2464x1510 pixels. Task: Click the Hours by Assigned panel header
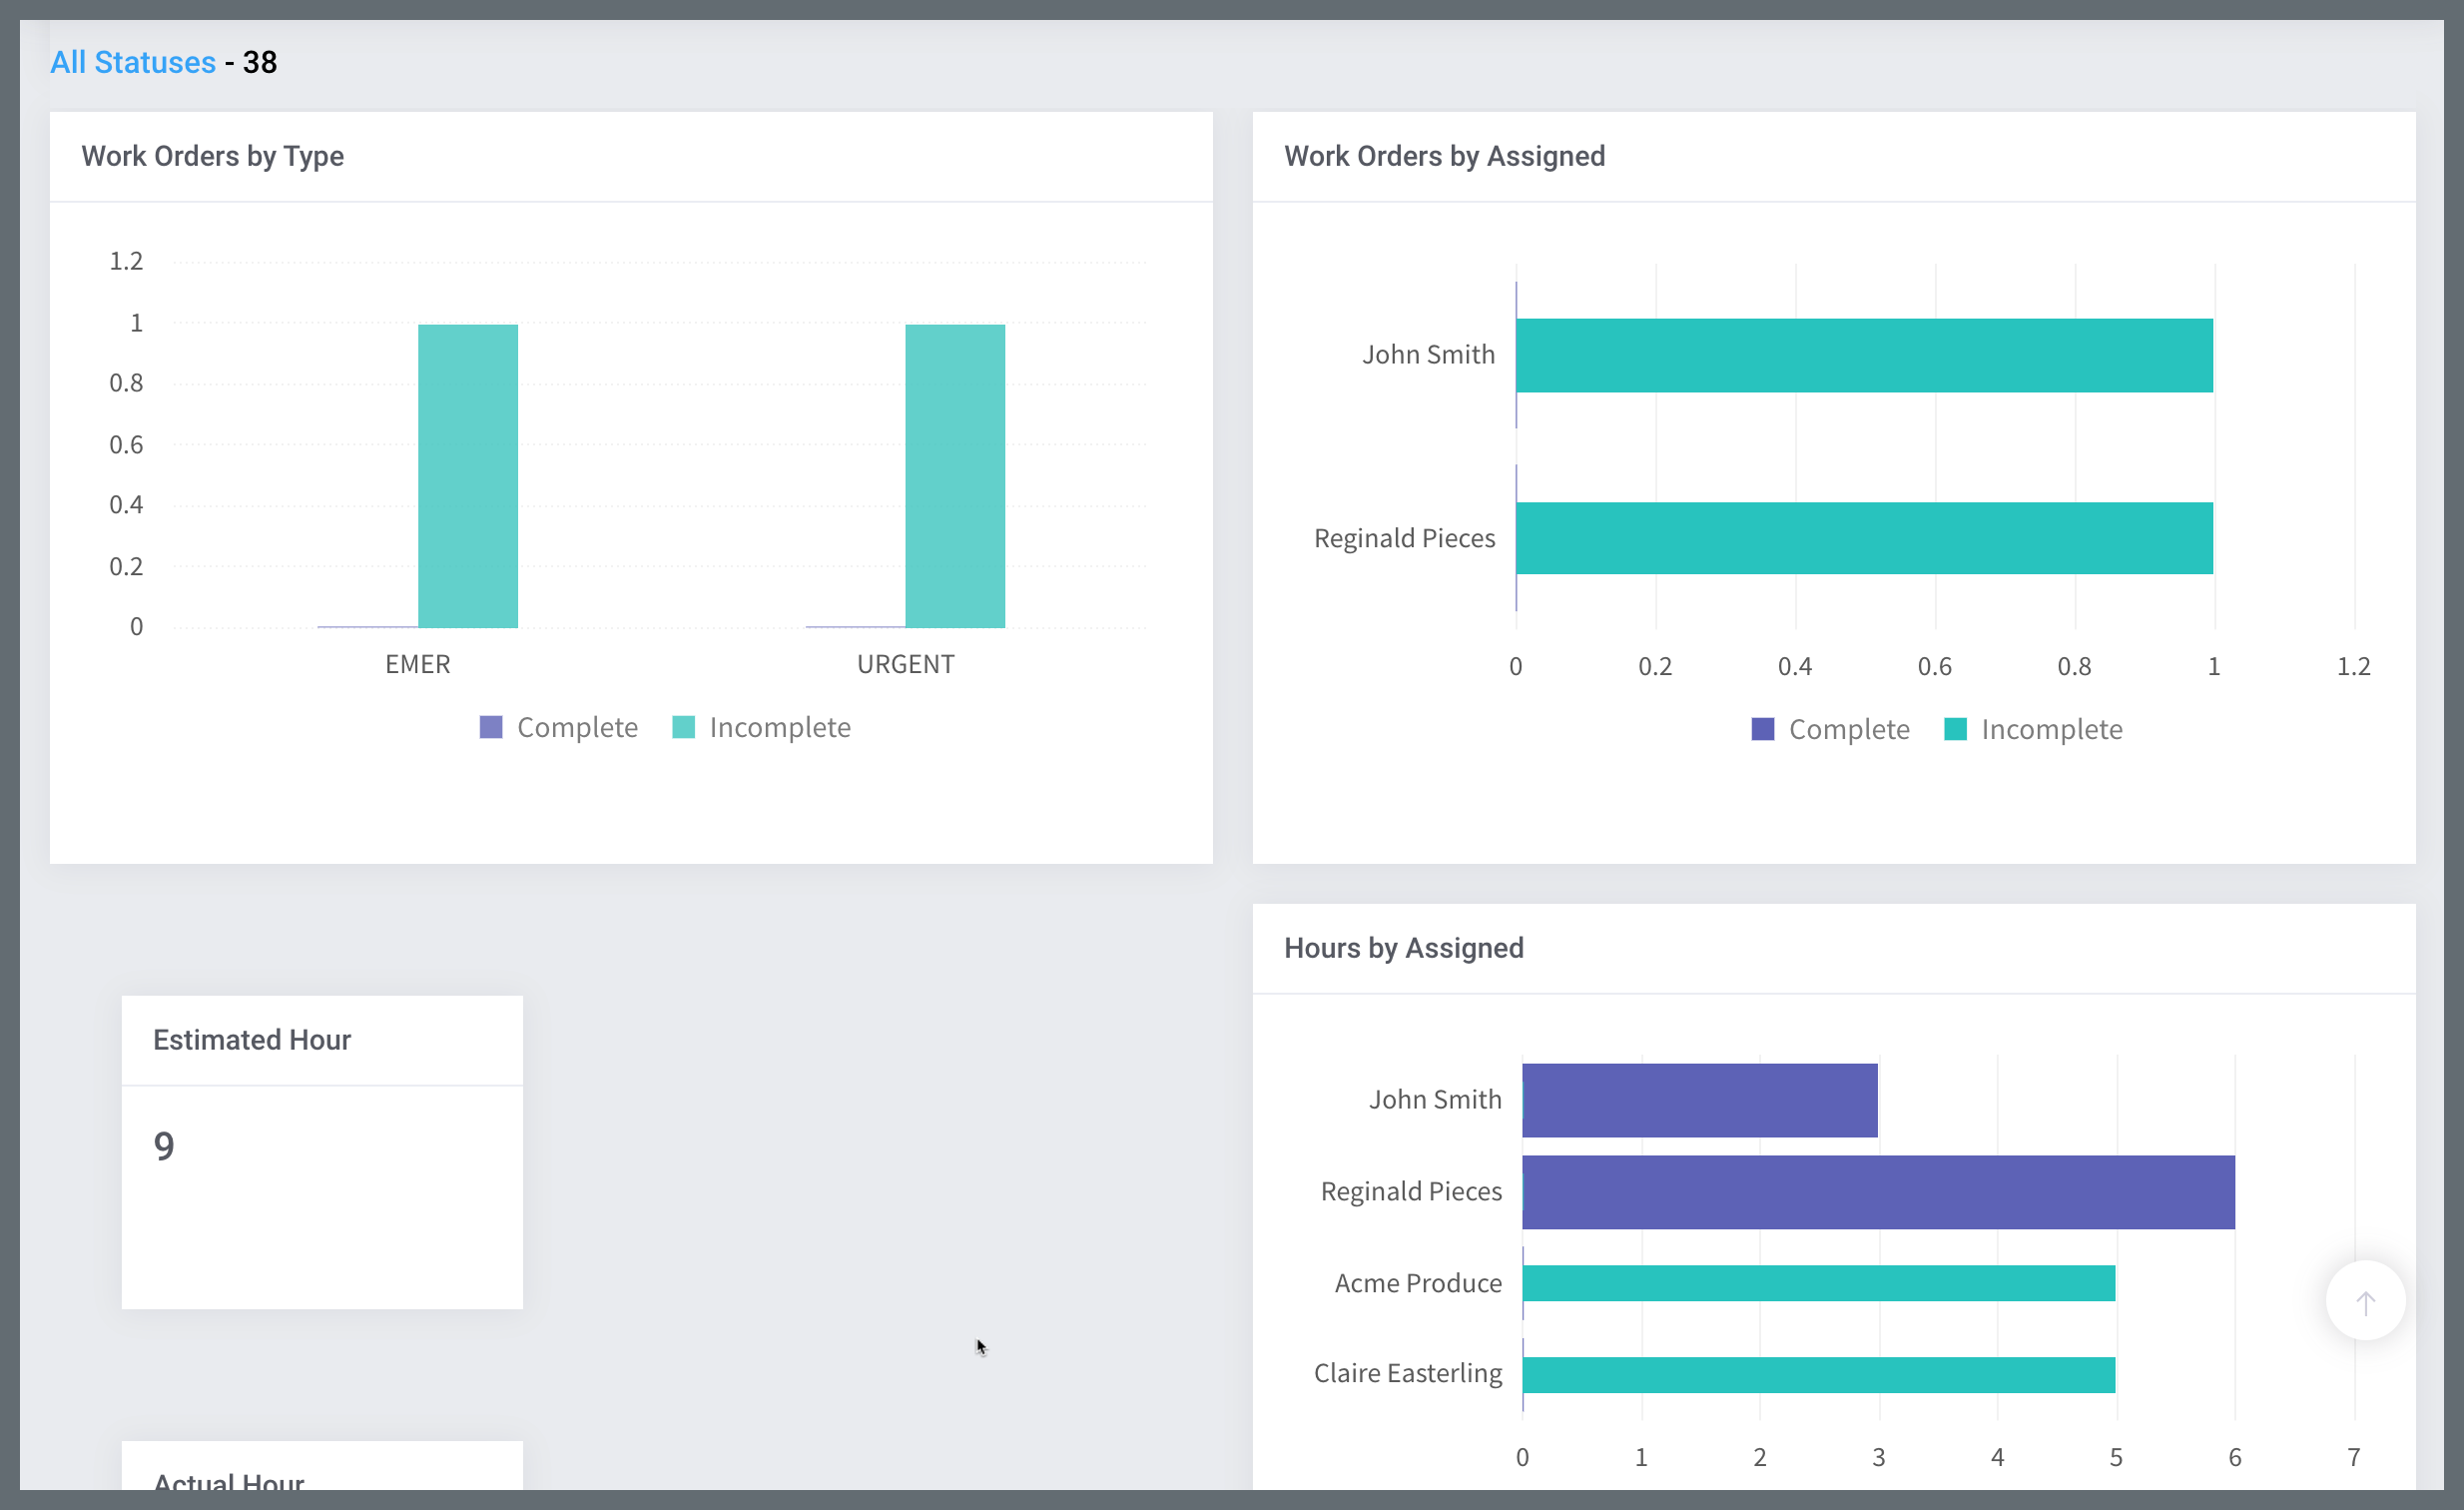1403,948
